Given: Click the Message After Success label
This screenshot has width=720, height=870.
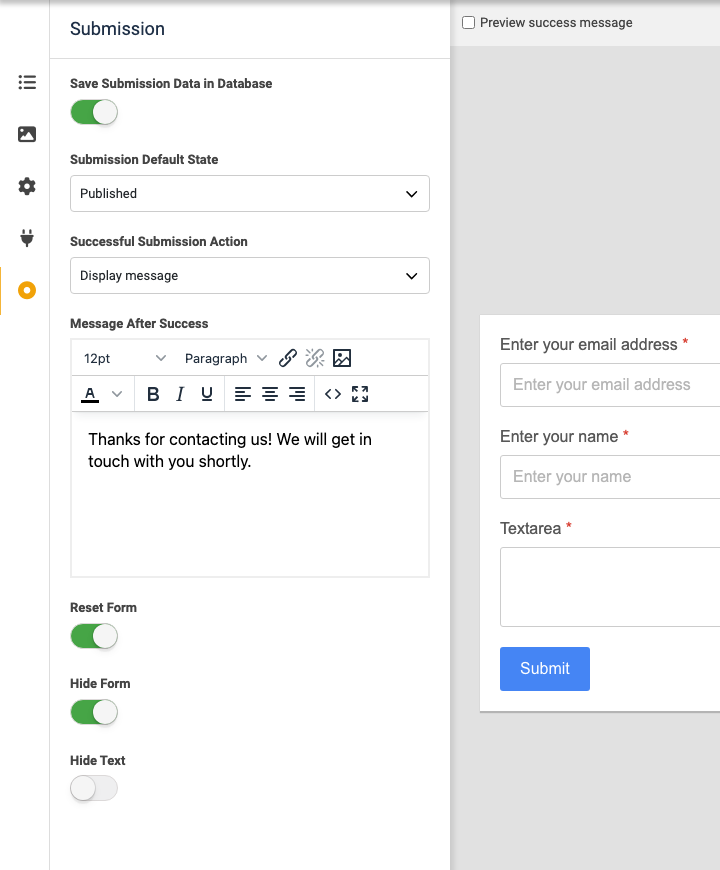Looking at the screenshot, I should [139, 323].
